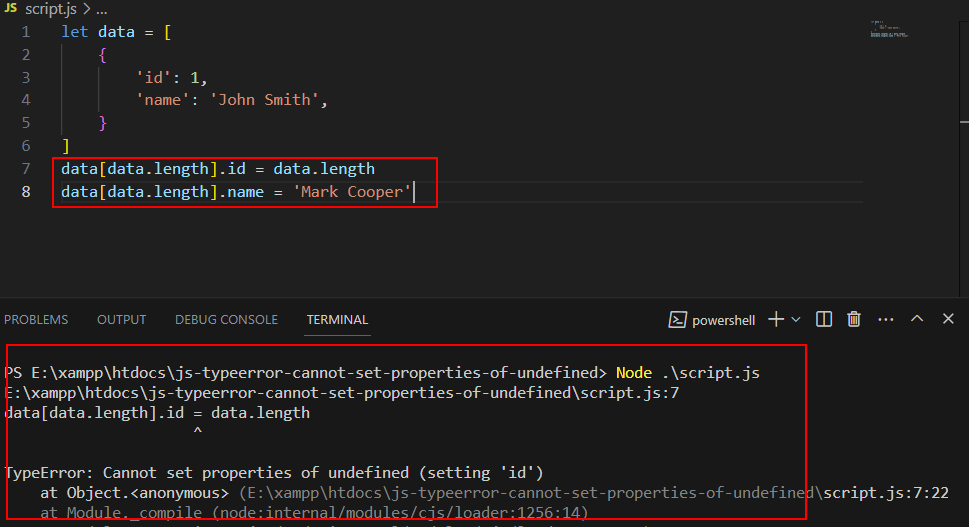This screenshot has width=969, height=527.
Task: Close the terminal panel
Action: 949,319
